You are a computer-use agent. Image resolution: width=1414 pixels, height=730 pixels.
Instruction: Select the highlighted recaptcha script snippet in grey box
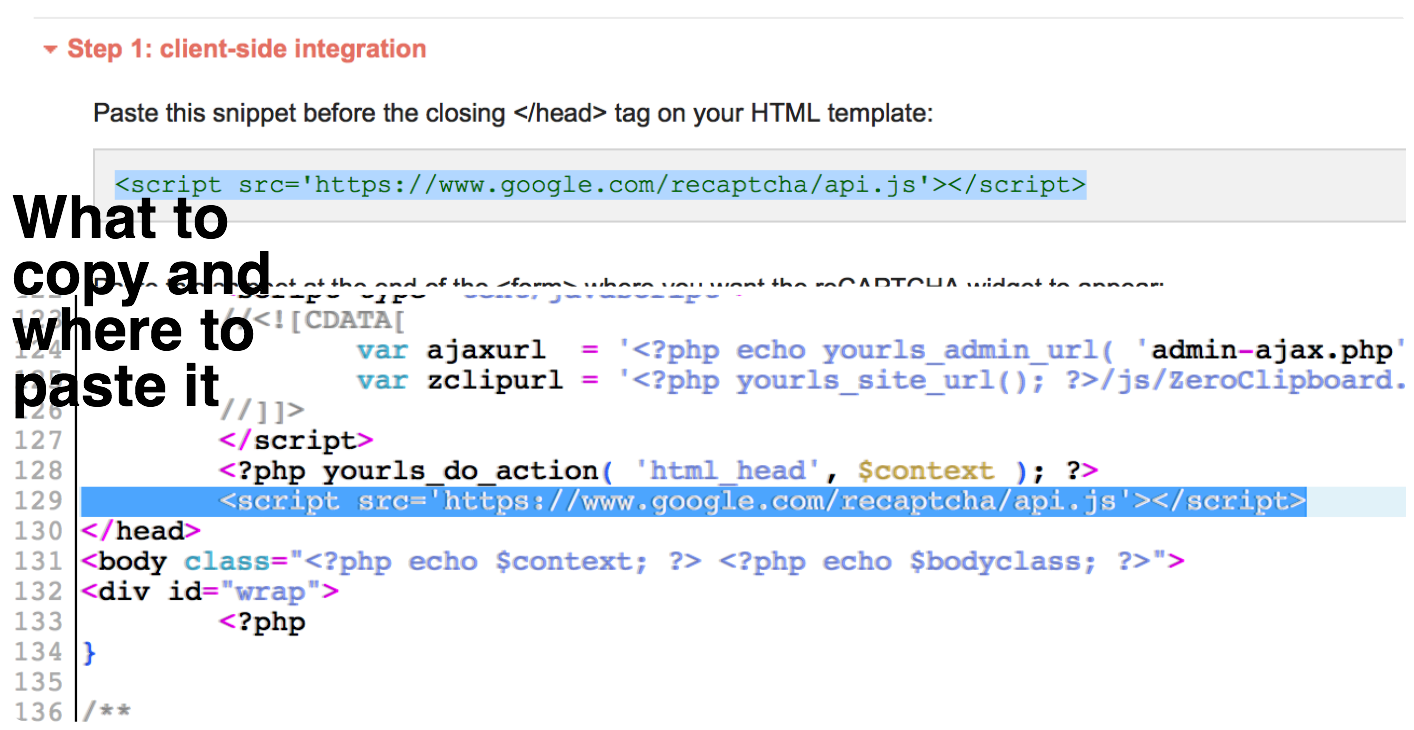pyautogui.click(x=600, y=185)
